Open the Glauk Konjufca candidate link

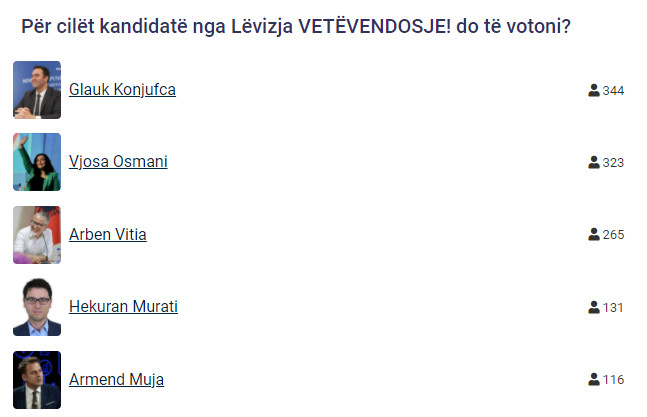click(x=122, y=90)
